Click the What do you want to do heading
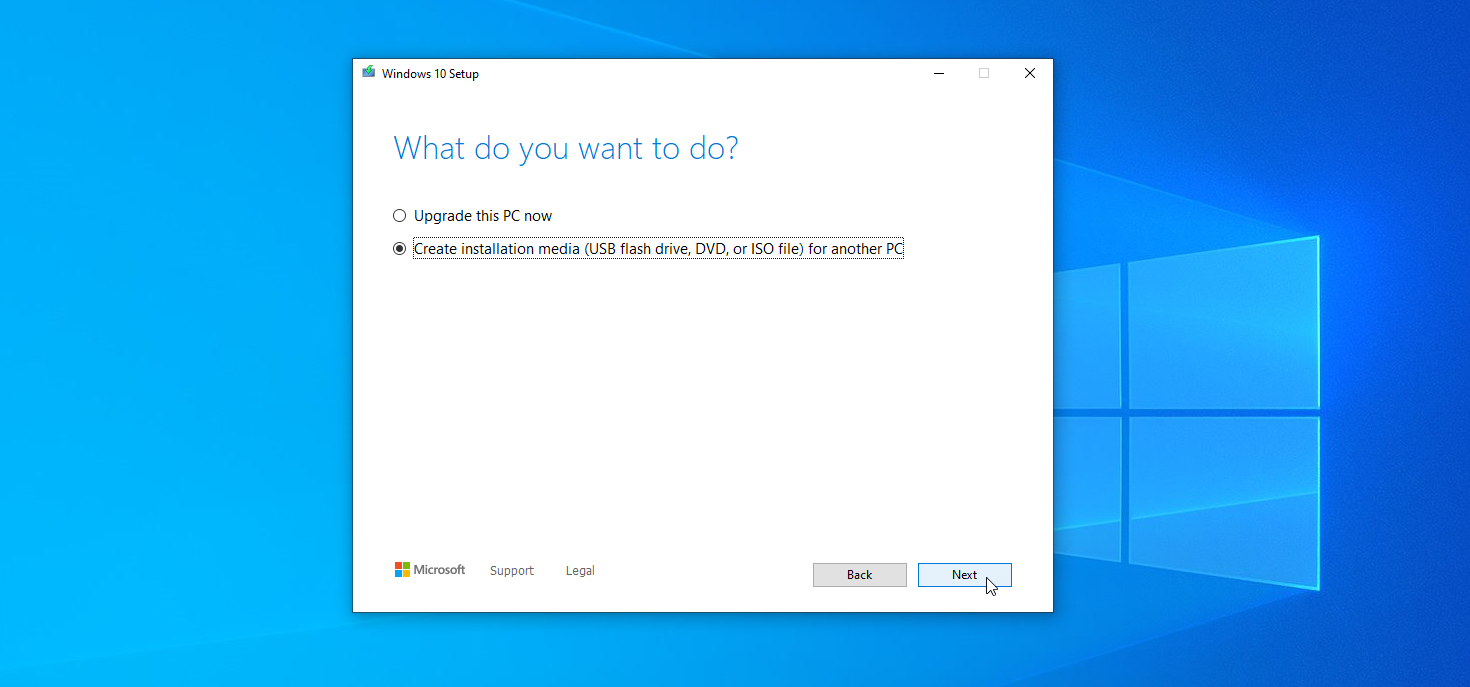This screenshot has height=687, width=1470. click(x=566, y=147)
